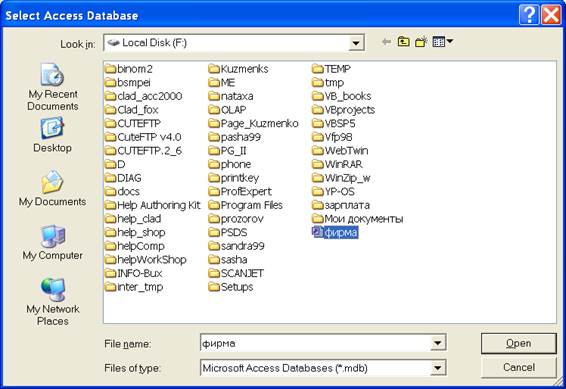Image resolution: width=566 pixels, height=389 pixels.
Task: Select the helpComp folder
Action: tap(135, 246)
